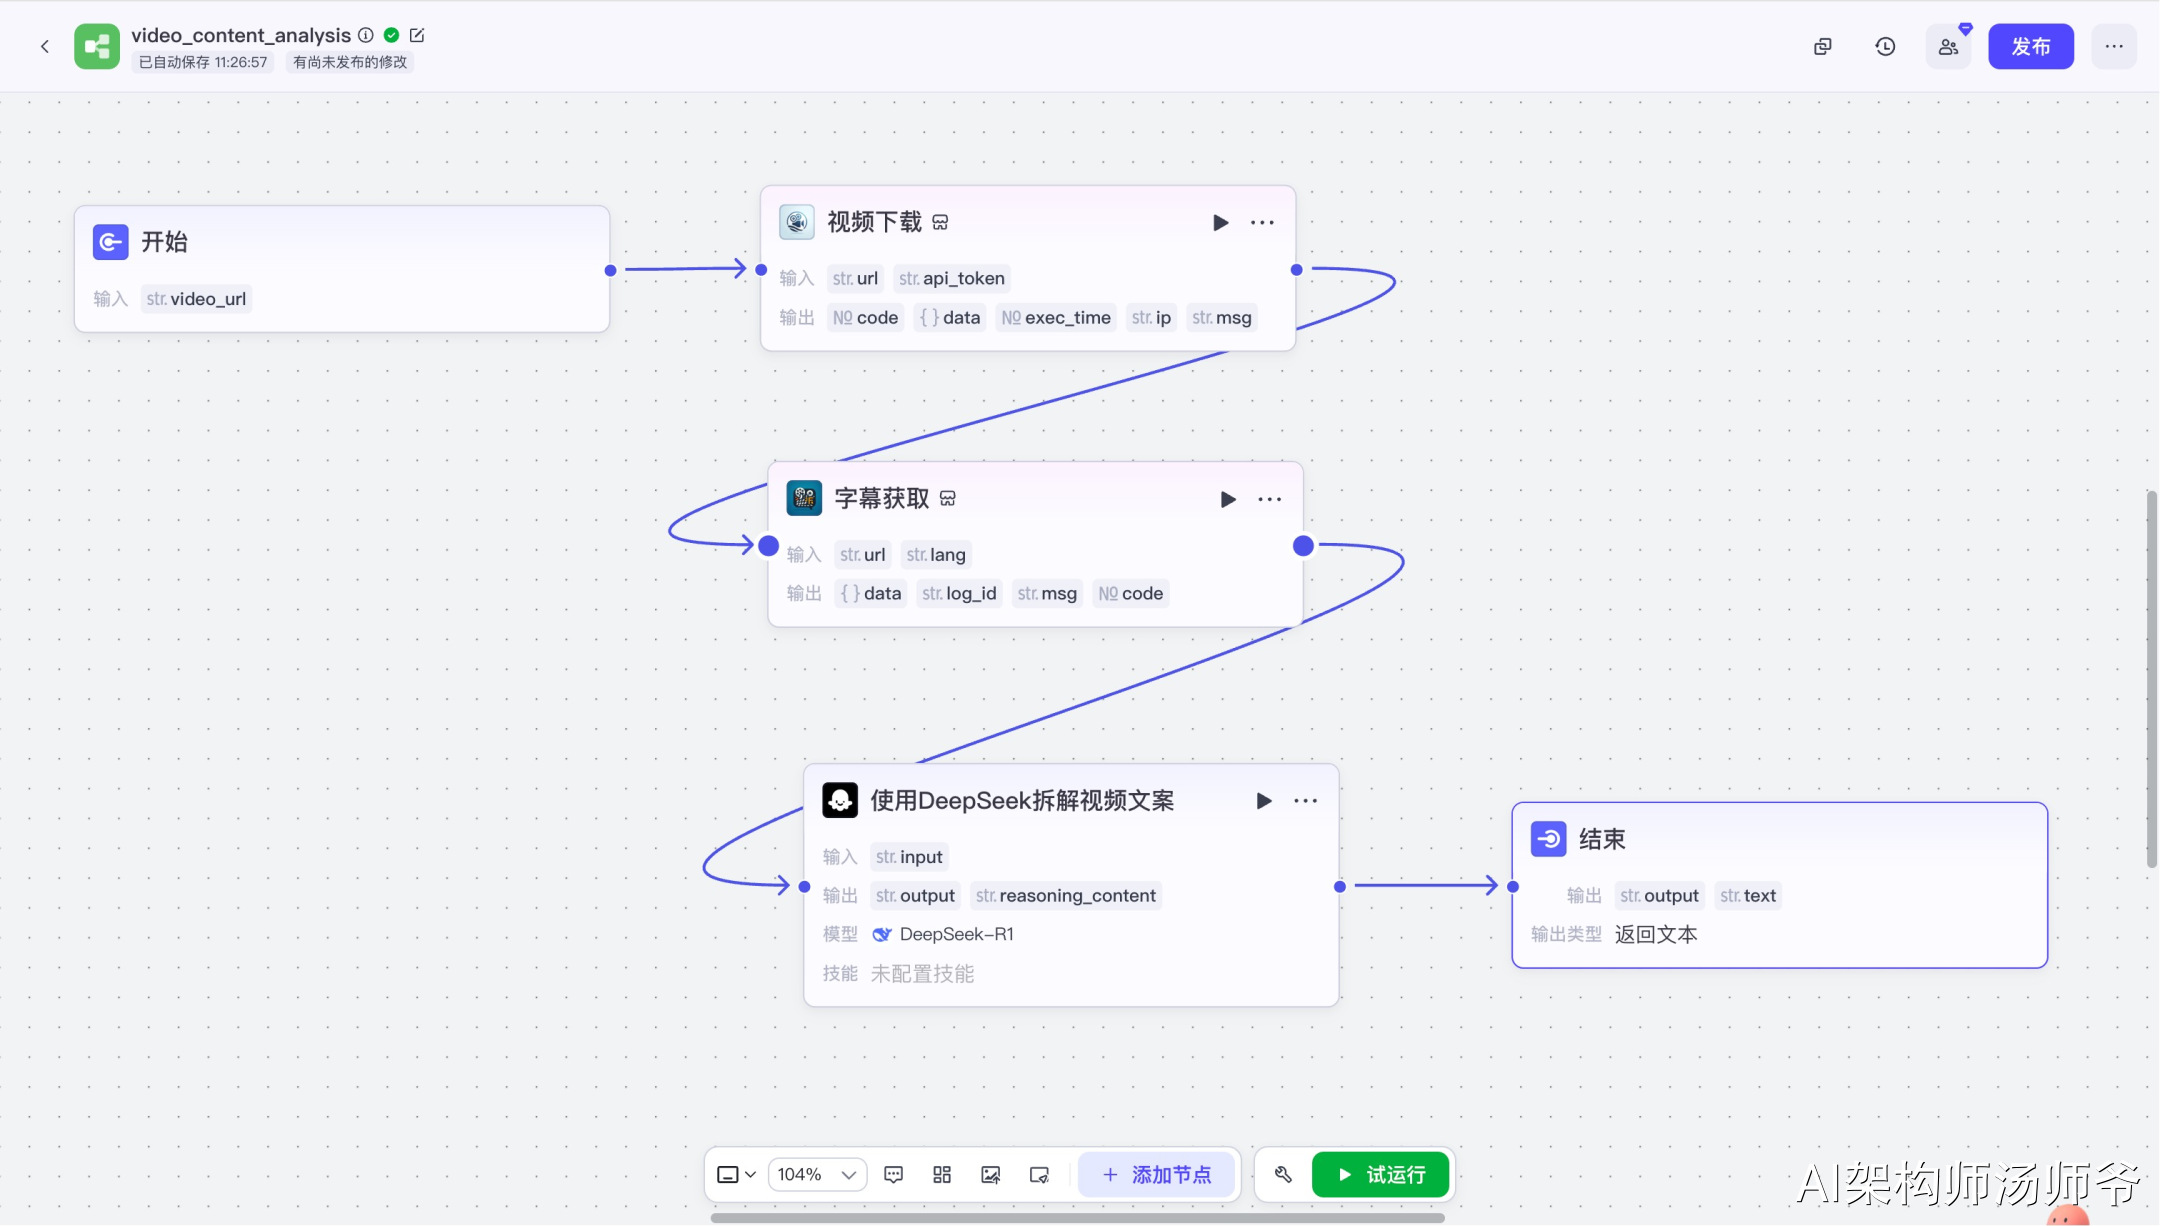The height and width of the screenshot is (1226, 2160).
Task: Run the DeepSeek node alone
Action: pyautogui.click(x=1263, y=800)
